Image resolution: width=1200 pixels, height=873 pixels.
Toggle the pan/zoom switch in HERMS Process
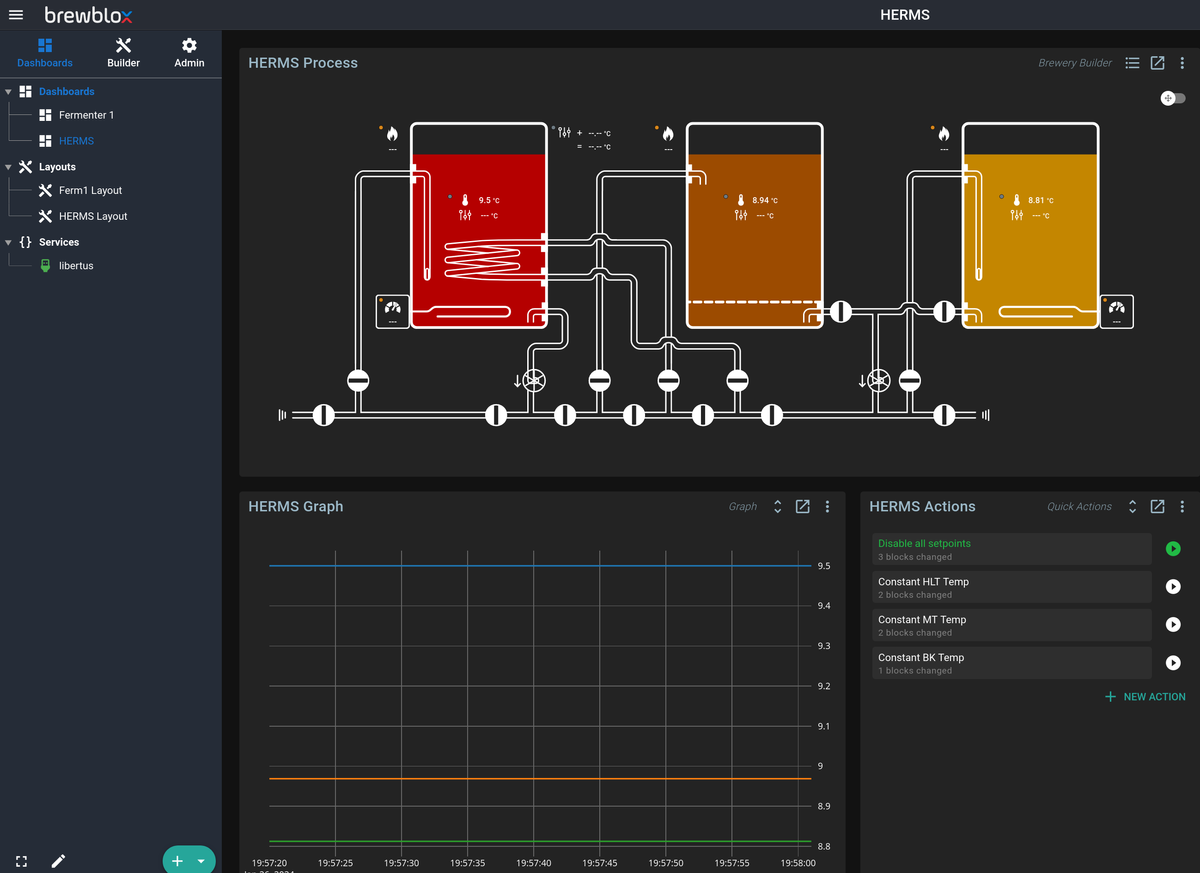[1173, 98]
